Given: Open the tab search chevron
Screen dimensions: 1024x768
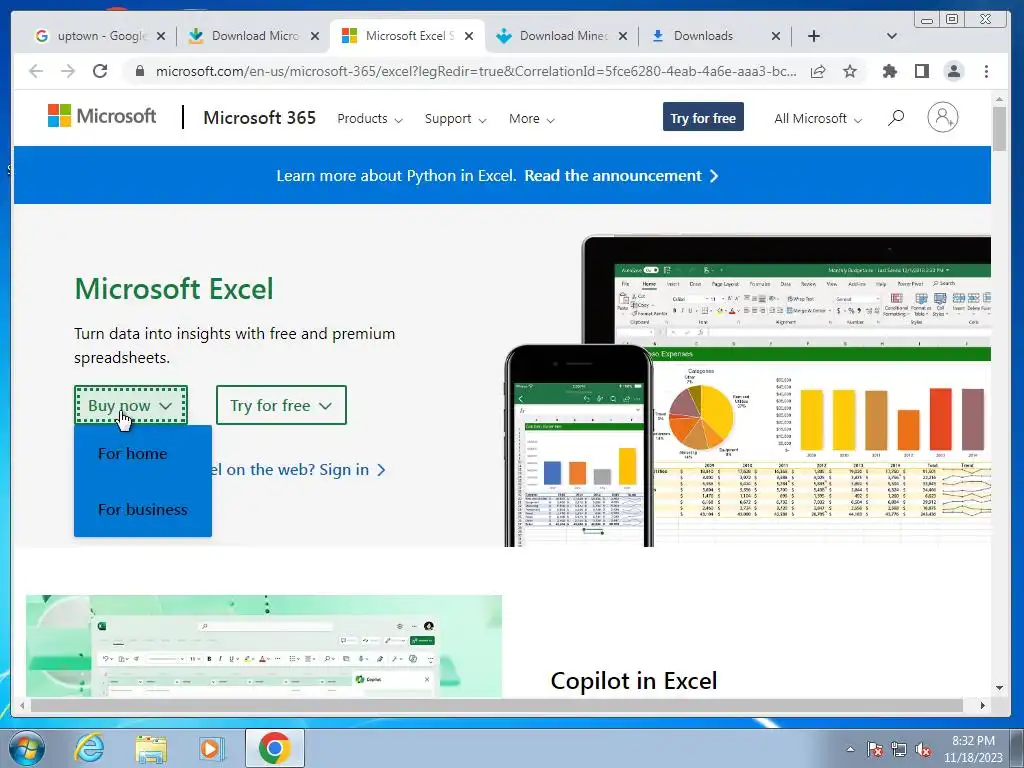Looking at the screenshot, I should click(891, 36).
